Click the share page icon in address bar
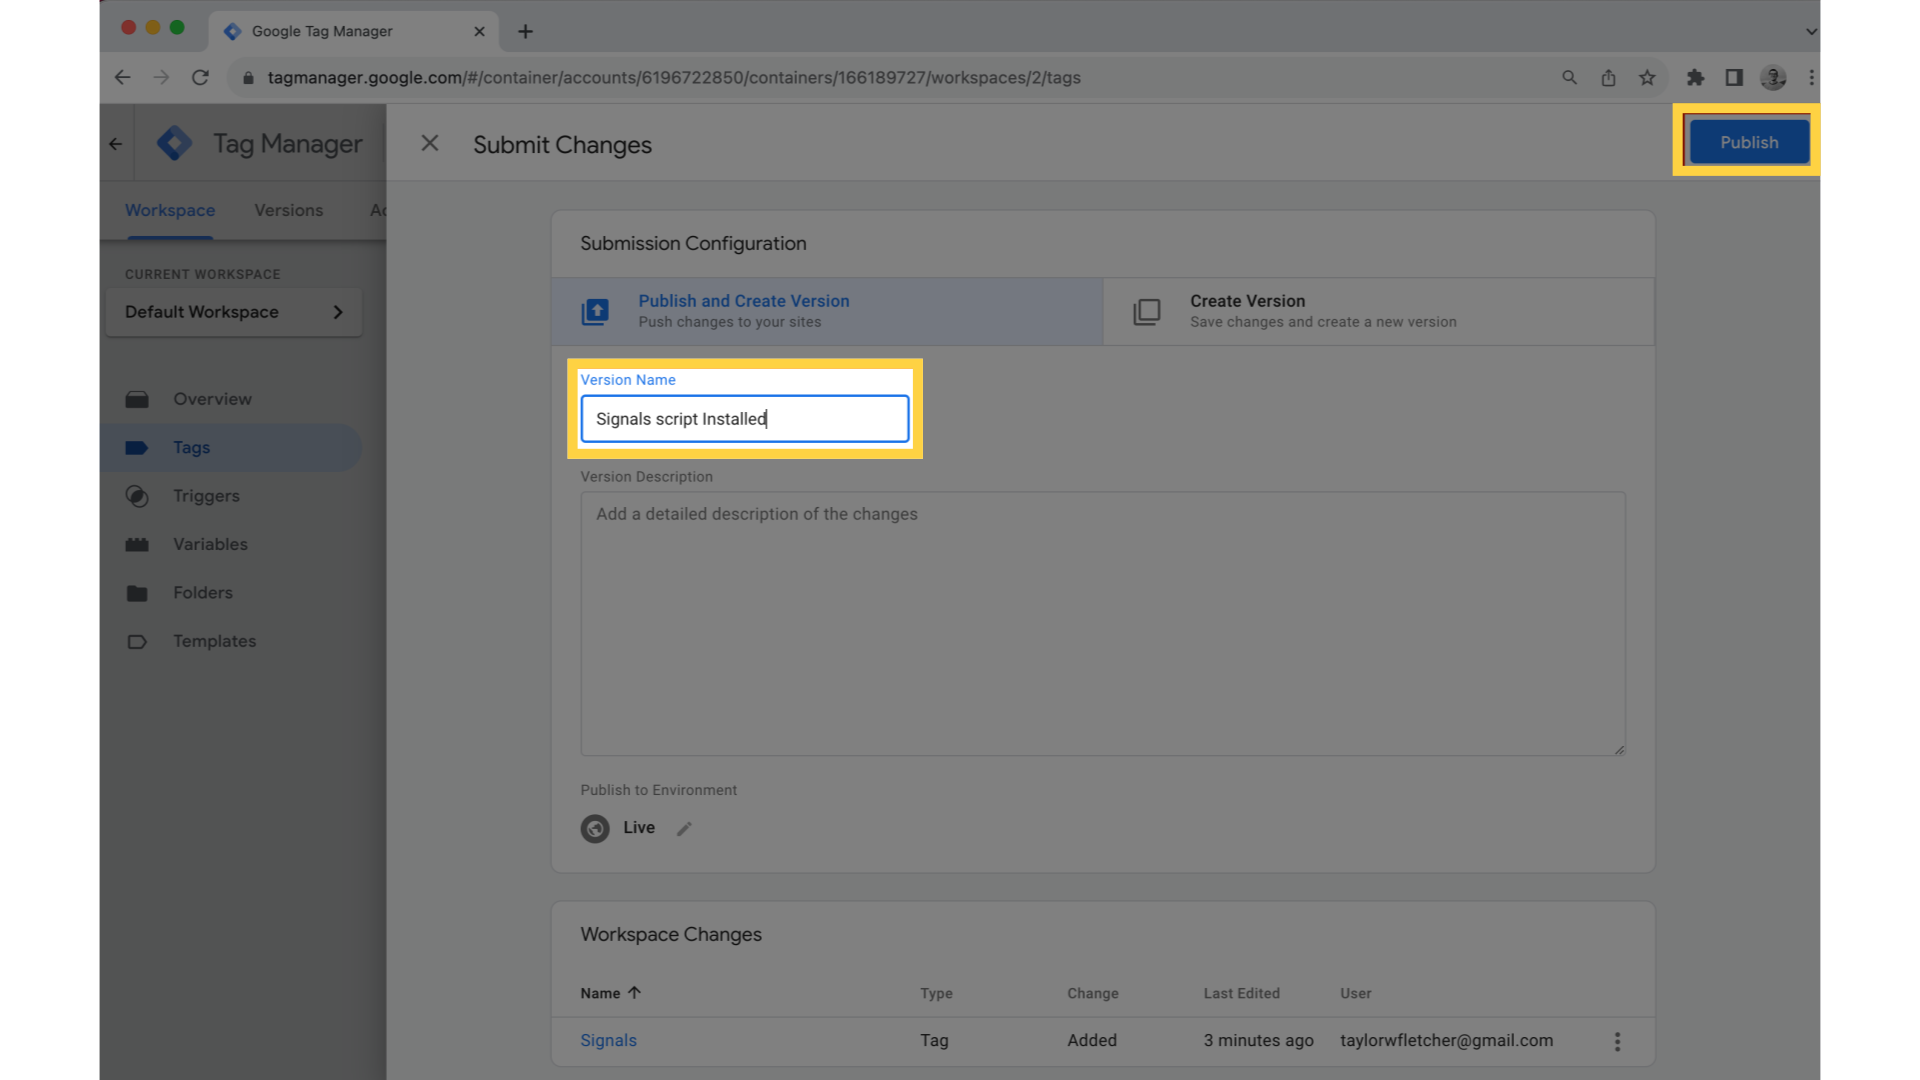The image size is (1920, 1080). pyautogui.click(x=1608, y=77)
